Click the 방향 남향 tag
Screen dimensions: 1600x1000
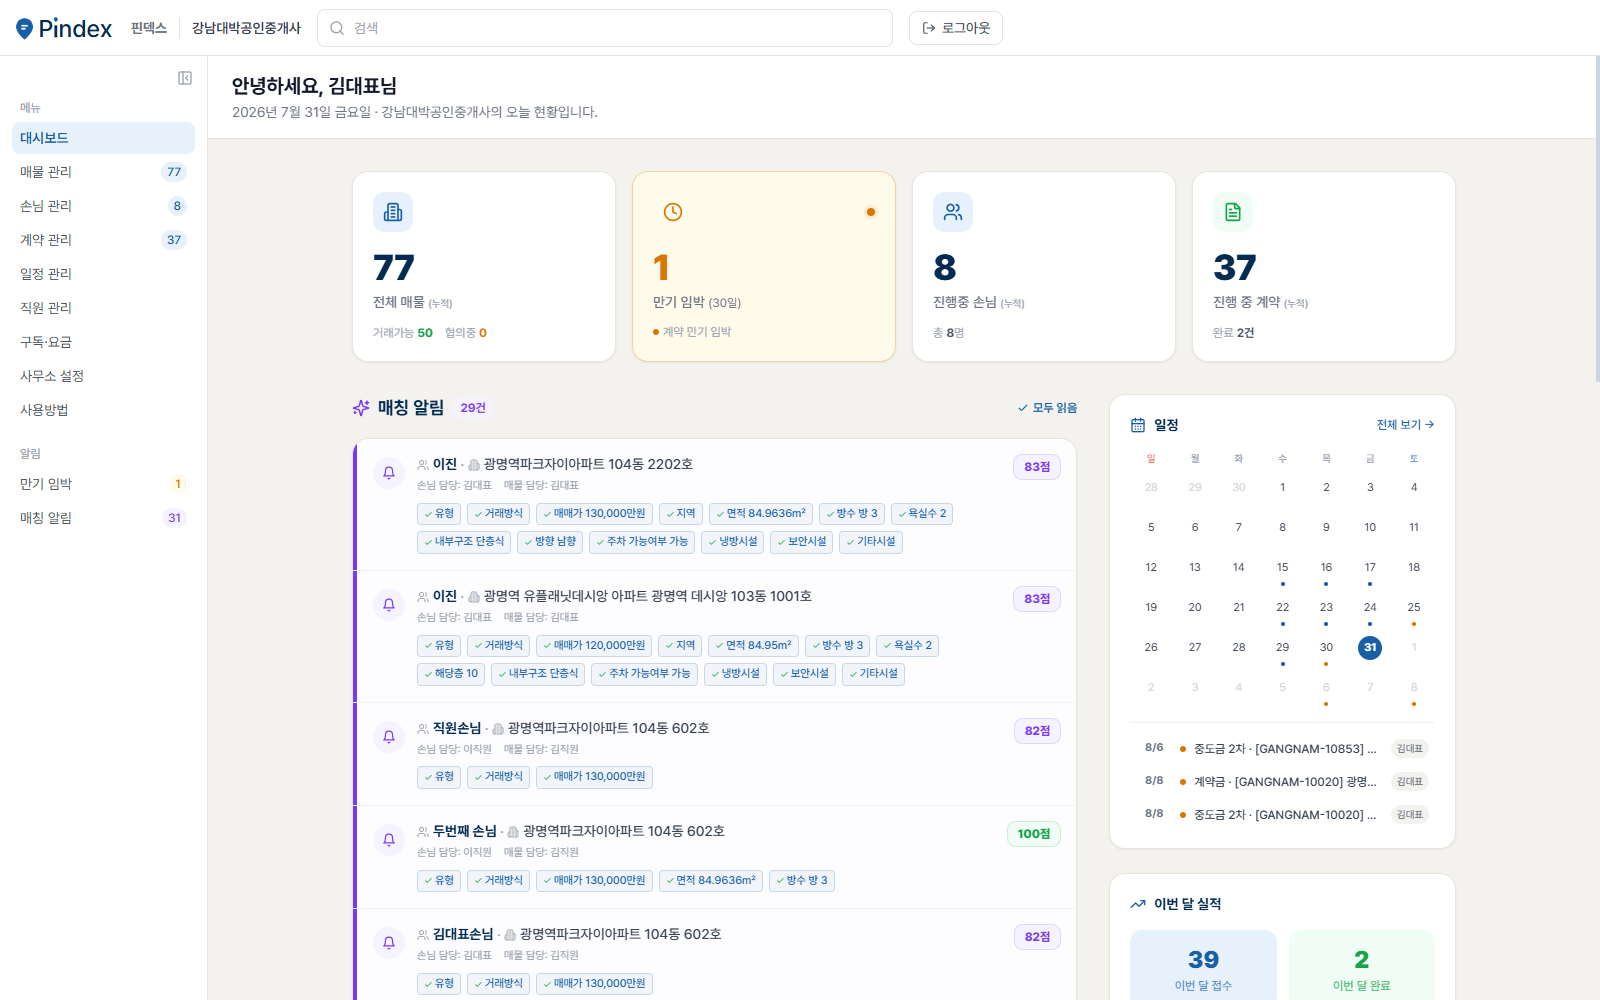click(550, 542)
